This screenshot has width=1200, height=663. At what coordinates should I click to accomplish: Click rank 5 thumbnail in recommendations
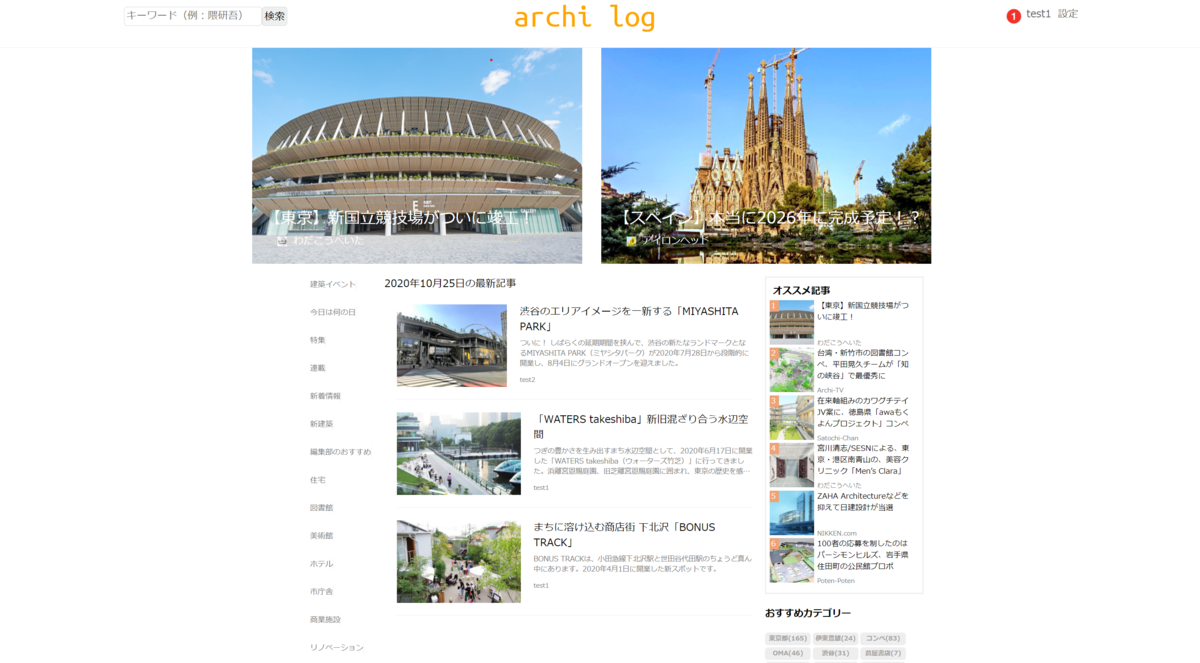[x=791, y=513]
